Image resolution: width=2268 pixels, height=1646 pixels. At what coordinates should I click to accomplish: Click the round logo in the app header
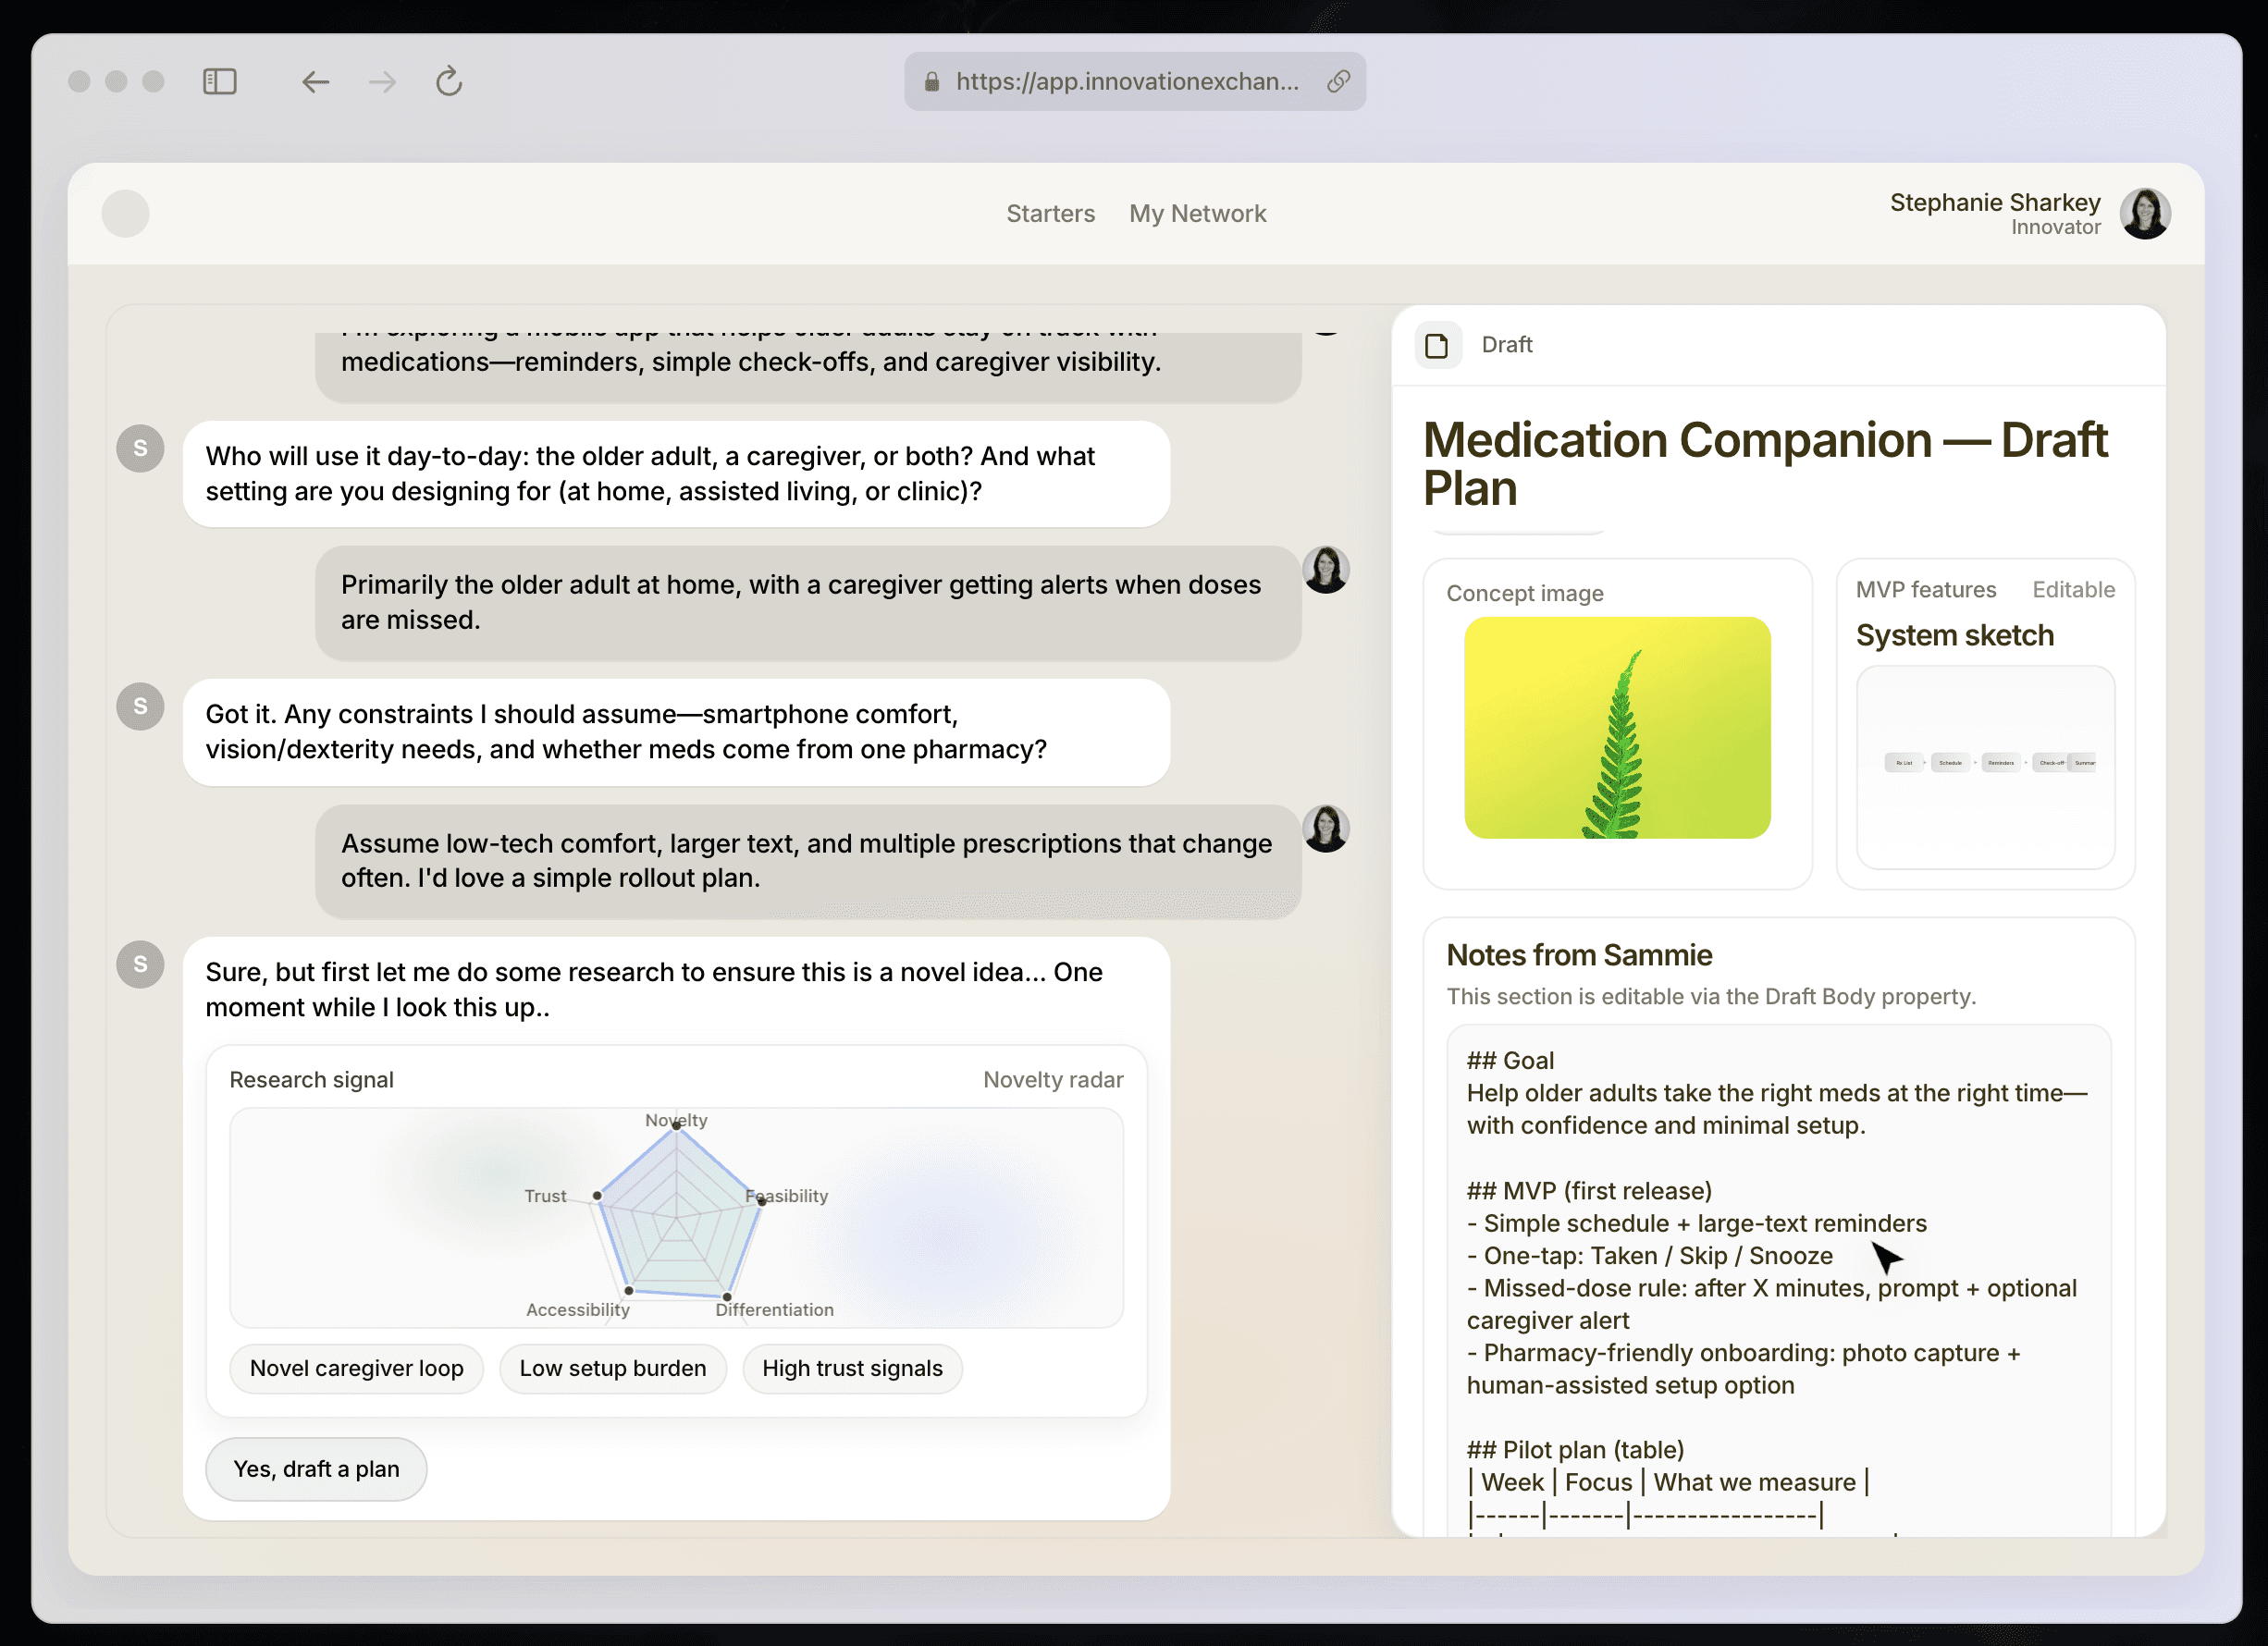point(126,213)
